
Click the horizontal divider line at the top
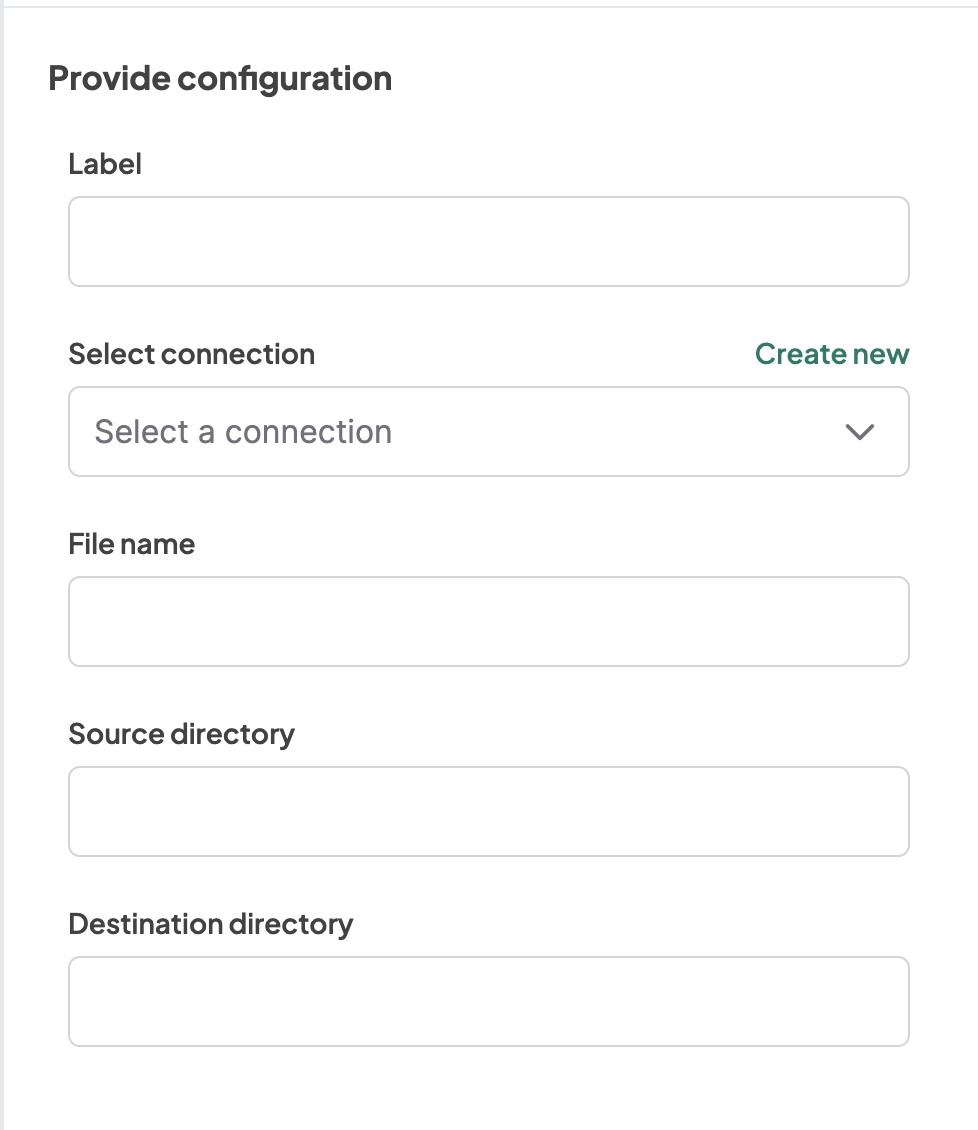488,6
